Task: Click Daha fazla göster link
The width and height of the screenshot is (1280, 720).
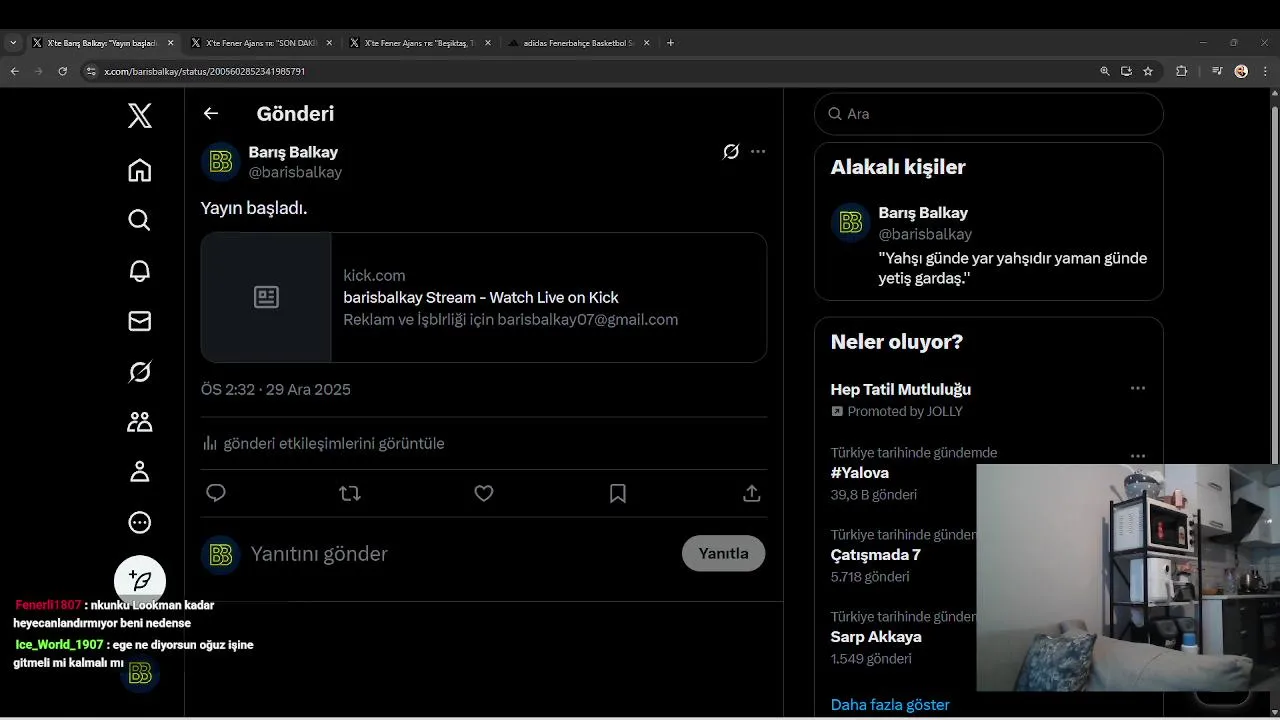Action: point(890,705)
